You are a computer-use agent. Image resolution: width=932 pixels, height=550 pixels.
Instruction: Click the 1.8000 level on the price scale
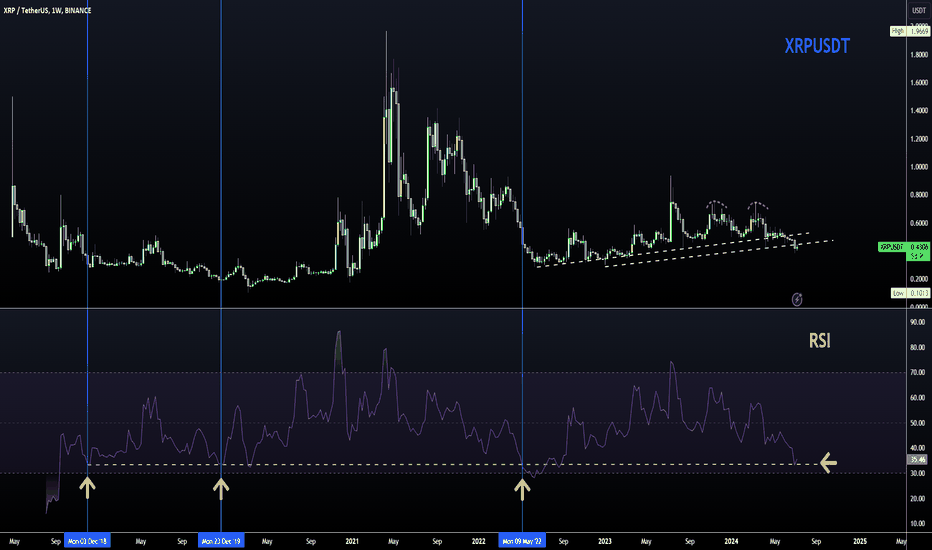[x=919, y=55]
